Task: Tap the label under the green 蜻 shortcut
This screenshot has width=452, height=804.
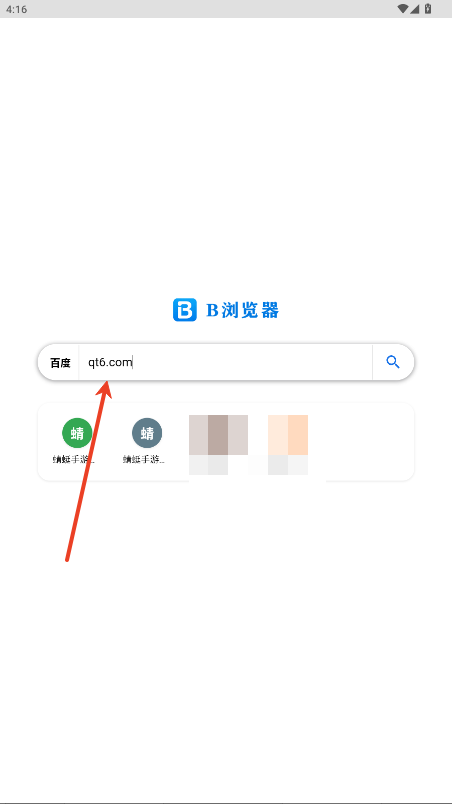Action: 74,459
